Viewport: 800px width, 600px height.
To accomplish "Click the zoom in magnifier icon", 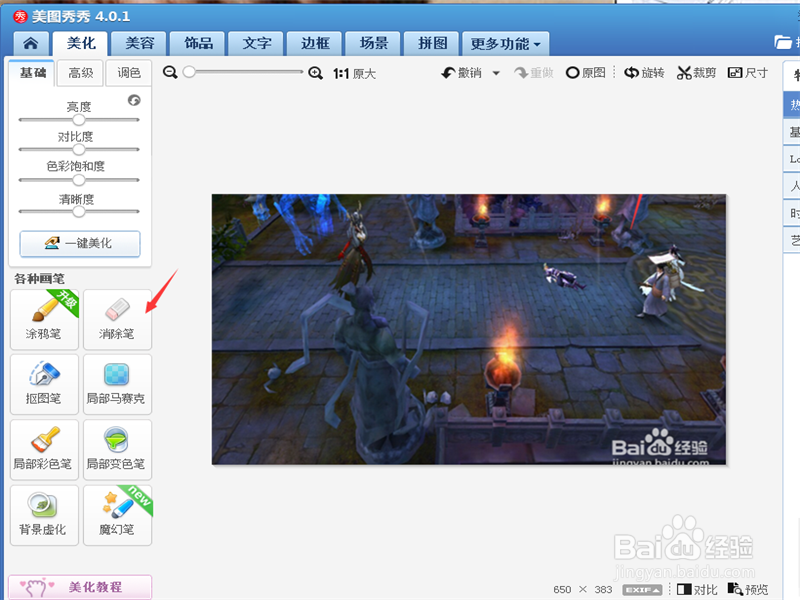I will click(x=315, y=73).
